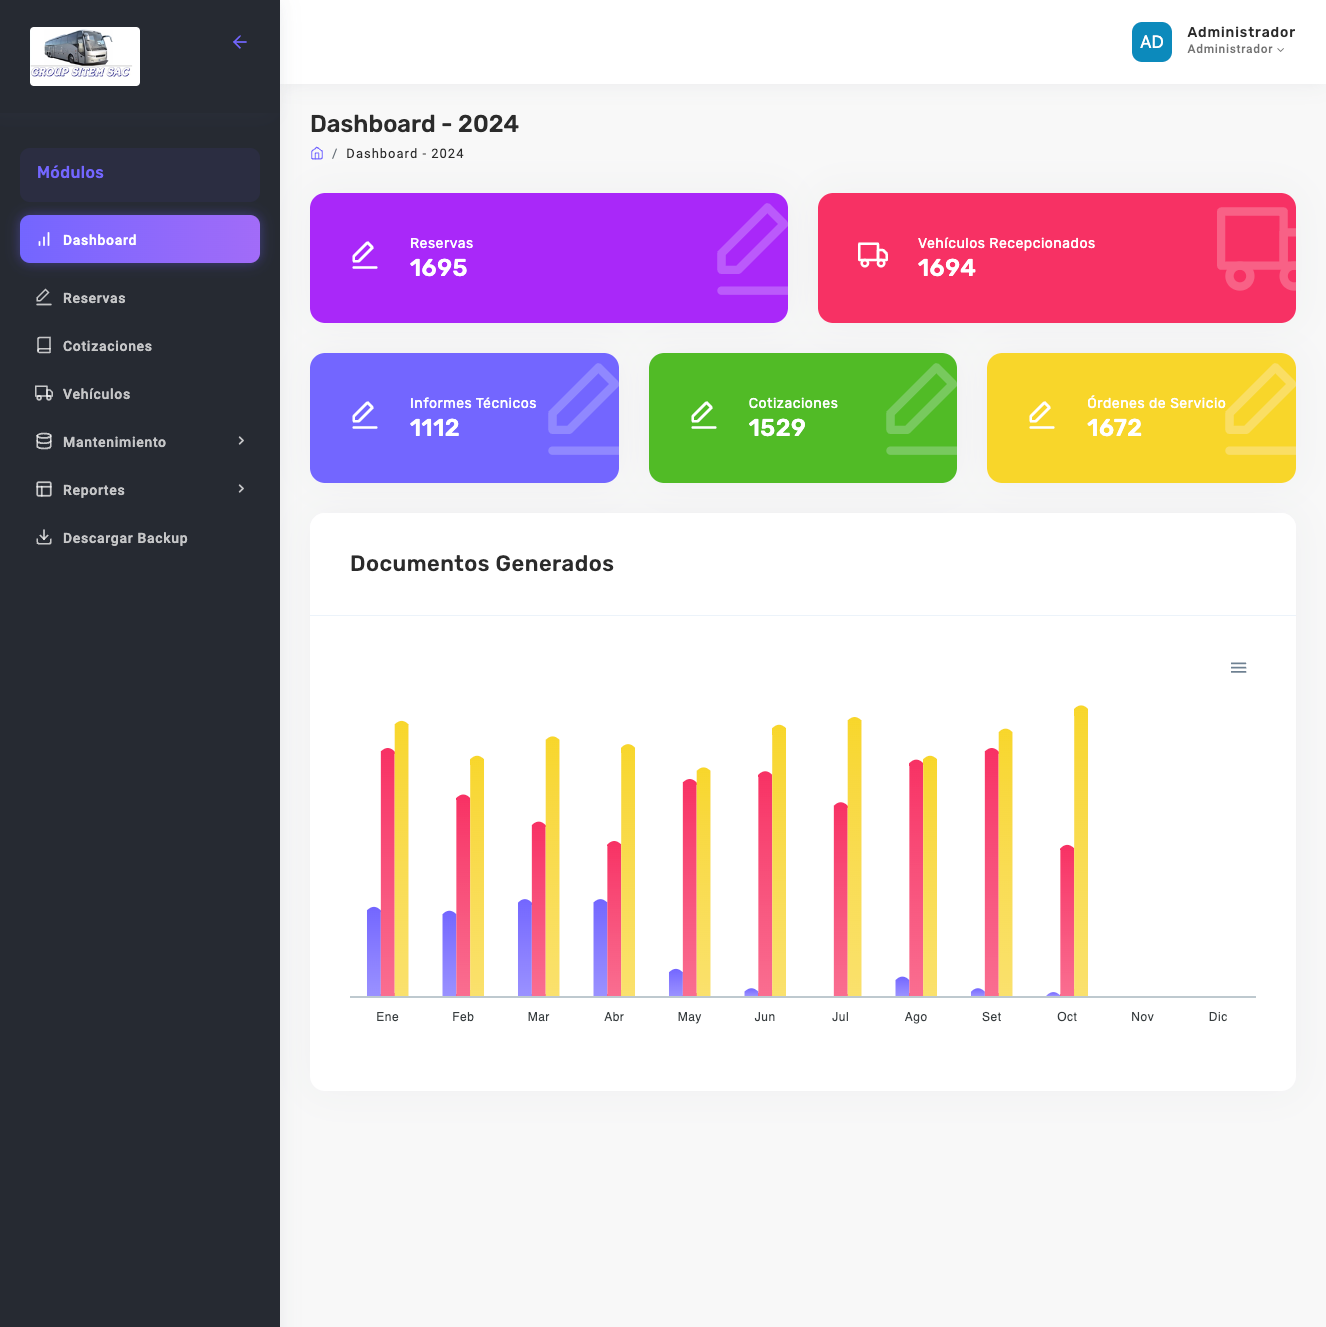The height and width of the screenshot is (1327, 1326).
Task: Expand the Reportes submenu chevron
Action: pos(241,489)
